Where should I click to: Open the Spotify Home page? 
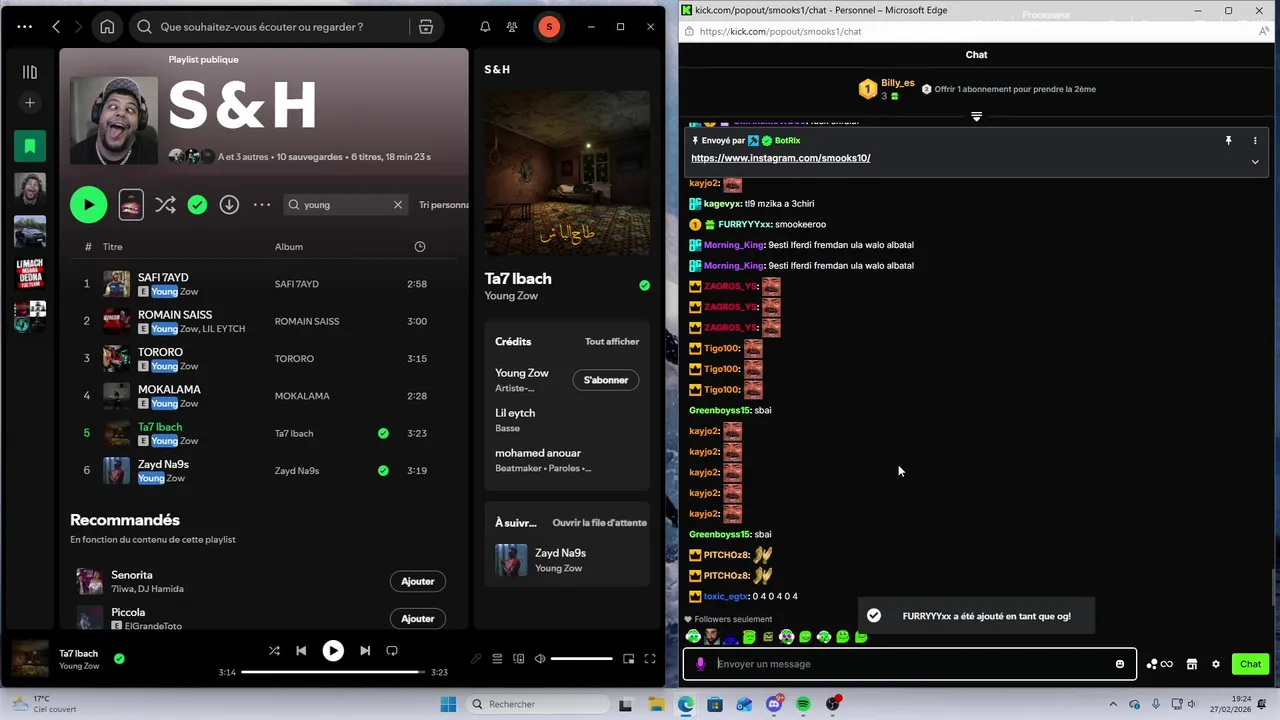[107, 27]
